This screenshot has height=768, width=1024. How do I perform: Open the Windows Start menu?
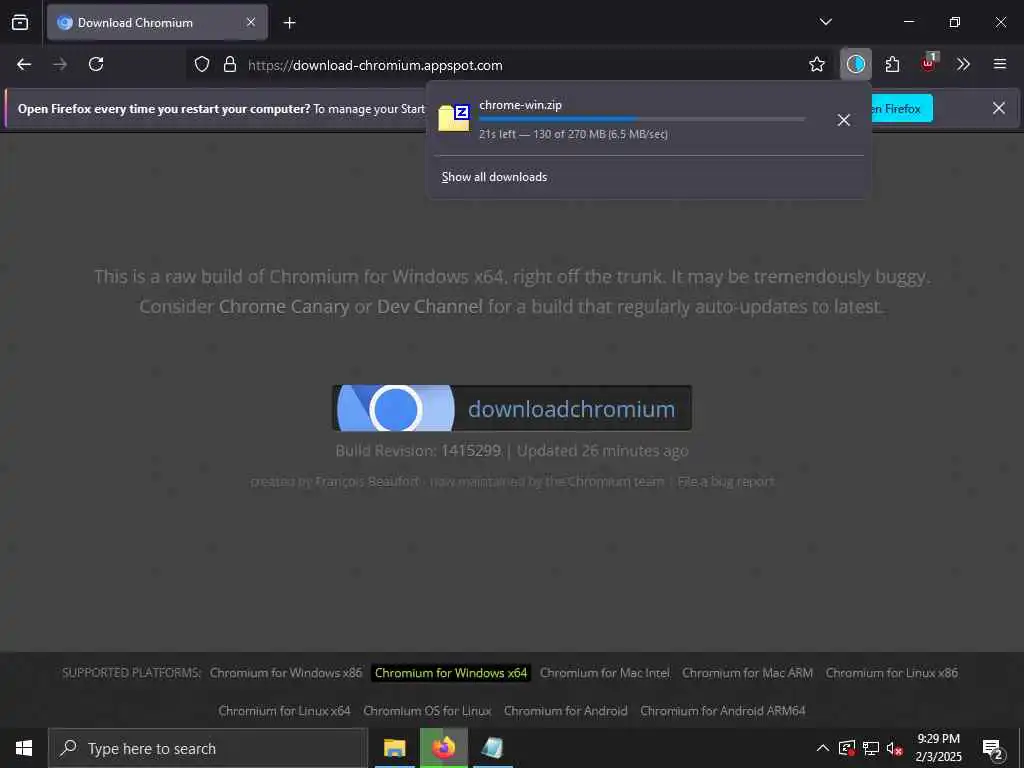24,748
